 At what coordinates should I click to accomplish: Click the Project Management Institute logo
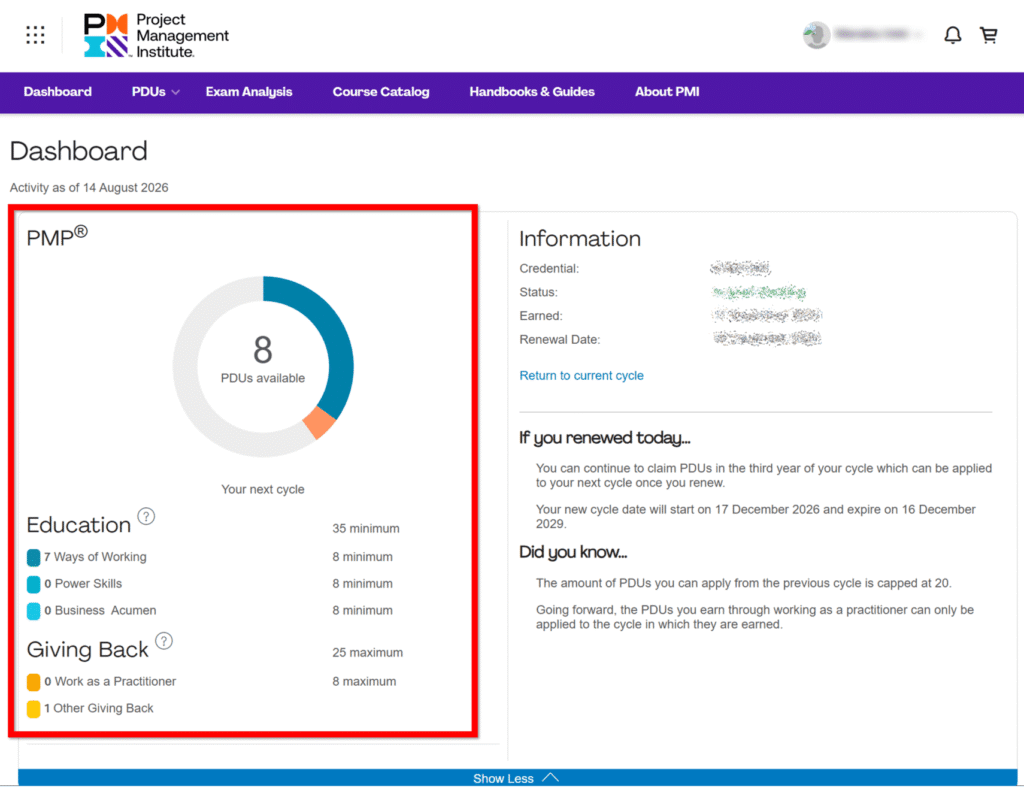pyautogui.click(x=156, y=35)
